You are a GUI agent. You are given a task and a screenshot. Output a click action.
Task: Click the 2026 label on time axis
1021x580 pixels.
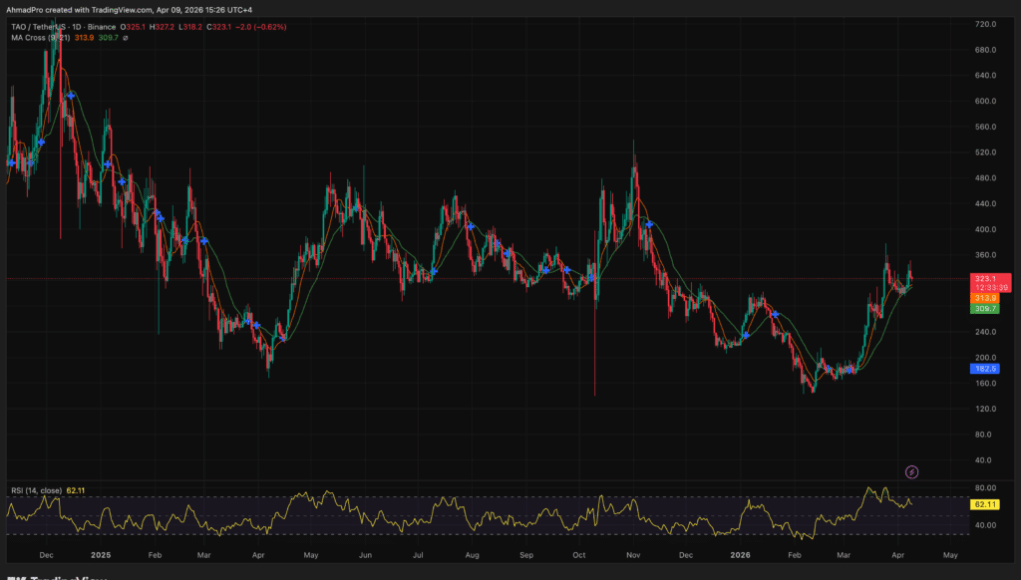tap(740, 553)
